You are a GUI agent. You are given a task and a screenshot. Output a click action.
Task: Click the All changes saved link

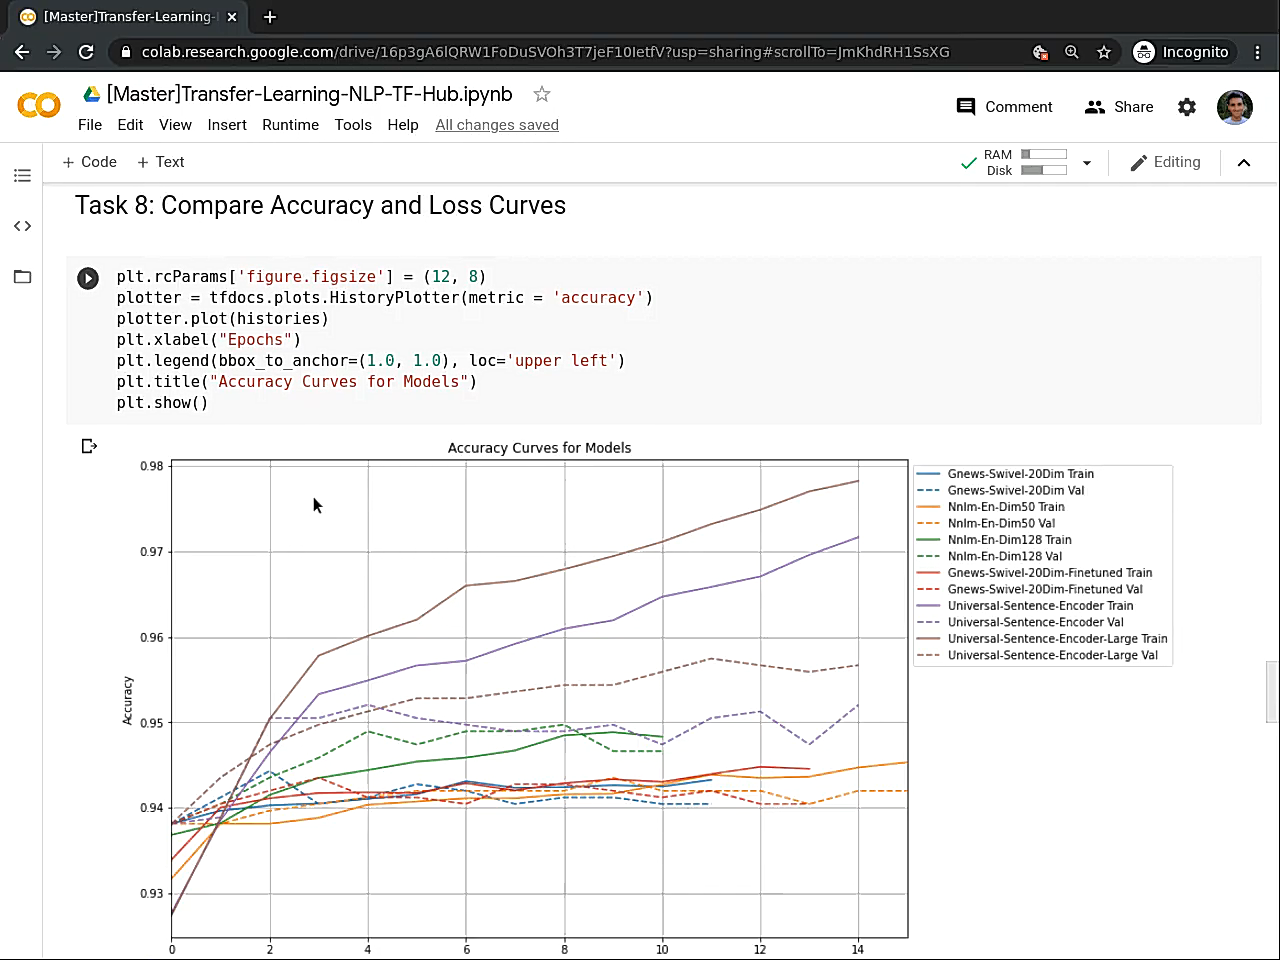(x=497, y=125)
